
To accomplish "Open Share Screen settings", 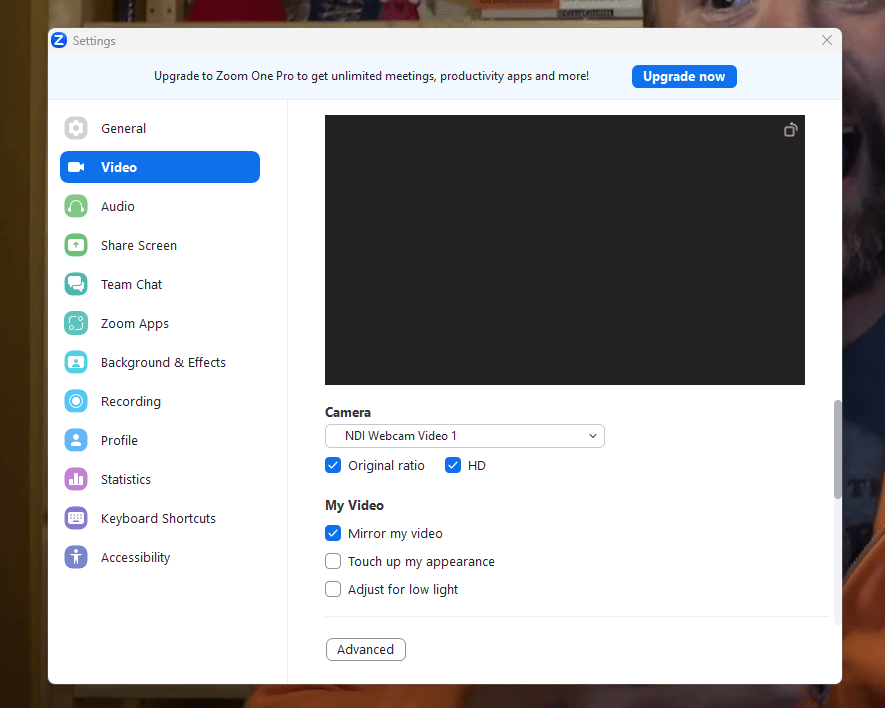I will pyautogui.click(x=160, y=245).
